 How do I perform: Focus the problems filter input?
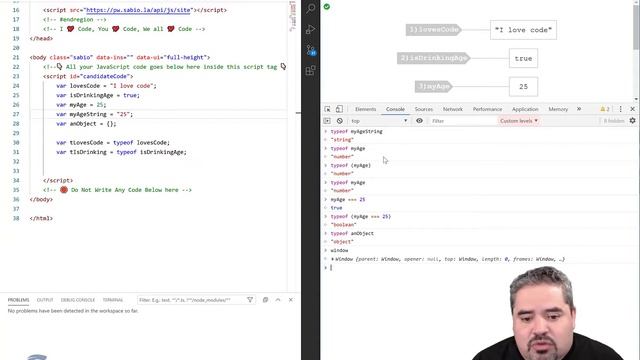coord(191,300)
